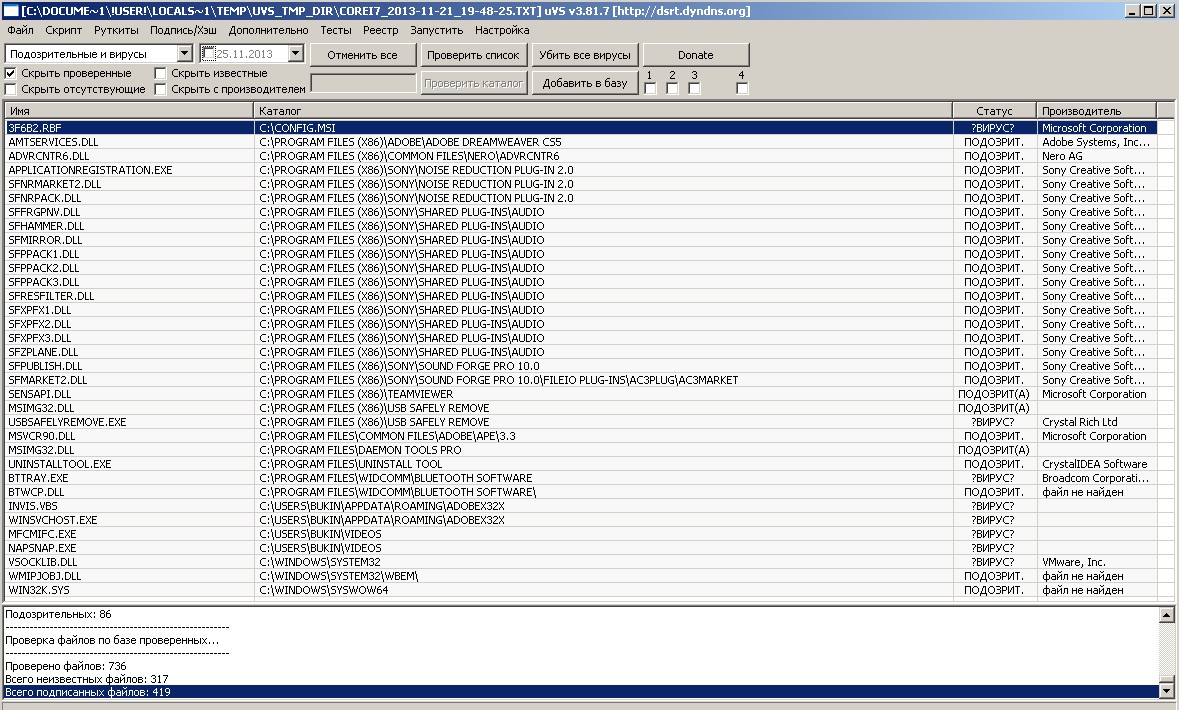The height and width of the screenshot is (710, 1179).
Task: Open the Тесты menu
Action: tap(335, 30)
